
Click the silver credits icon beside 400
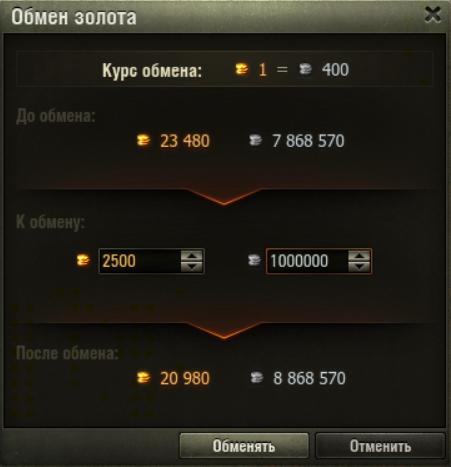click(305, 69)
